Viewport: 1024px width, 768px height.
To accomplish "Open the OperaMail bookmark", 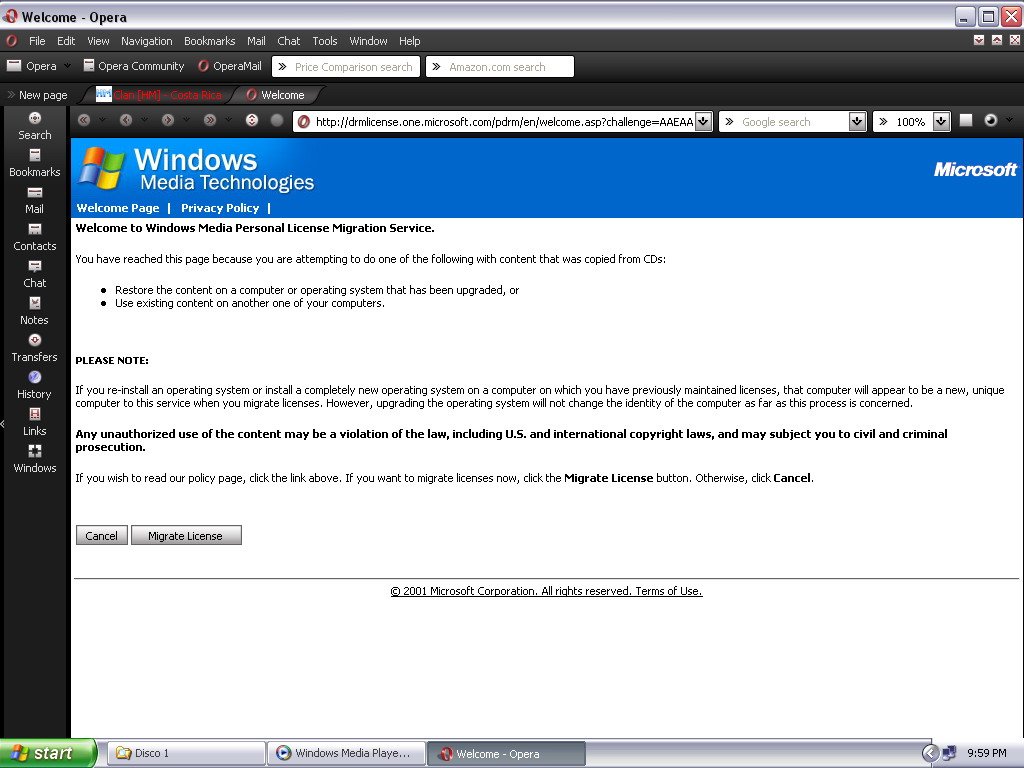I will [230, 66].
